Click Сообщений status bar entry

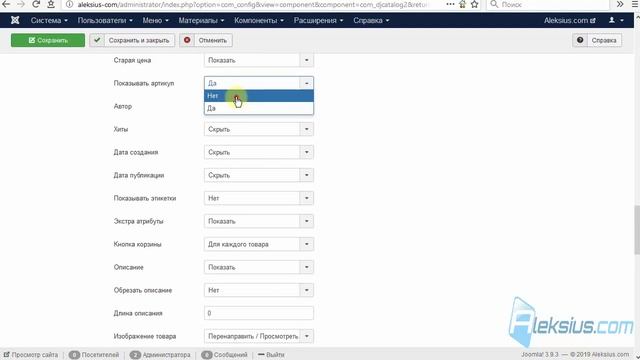coord(224,355)
